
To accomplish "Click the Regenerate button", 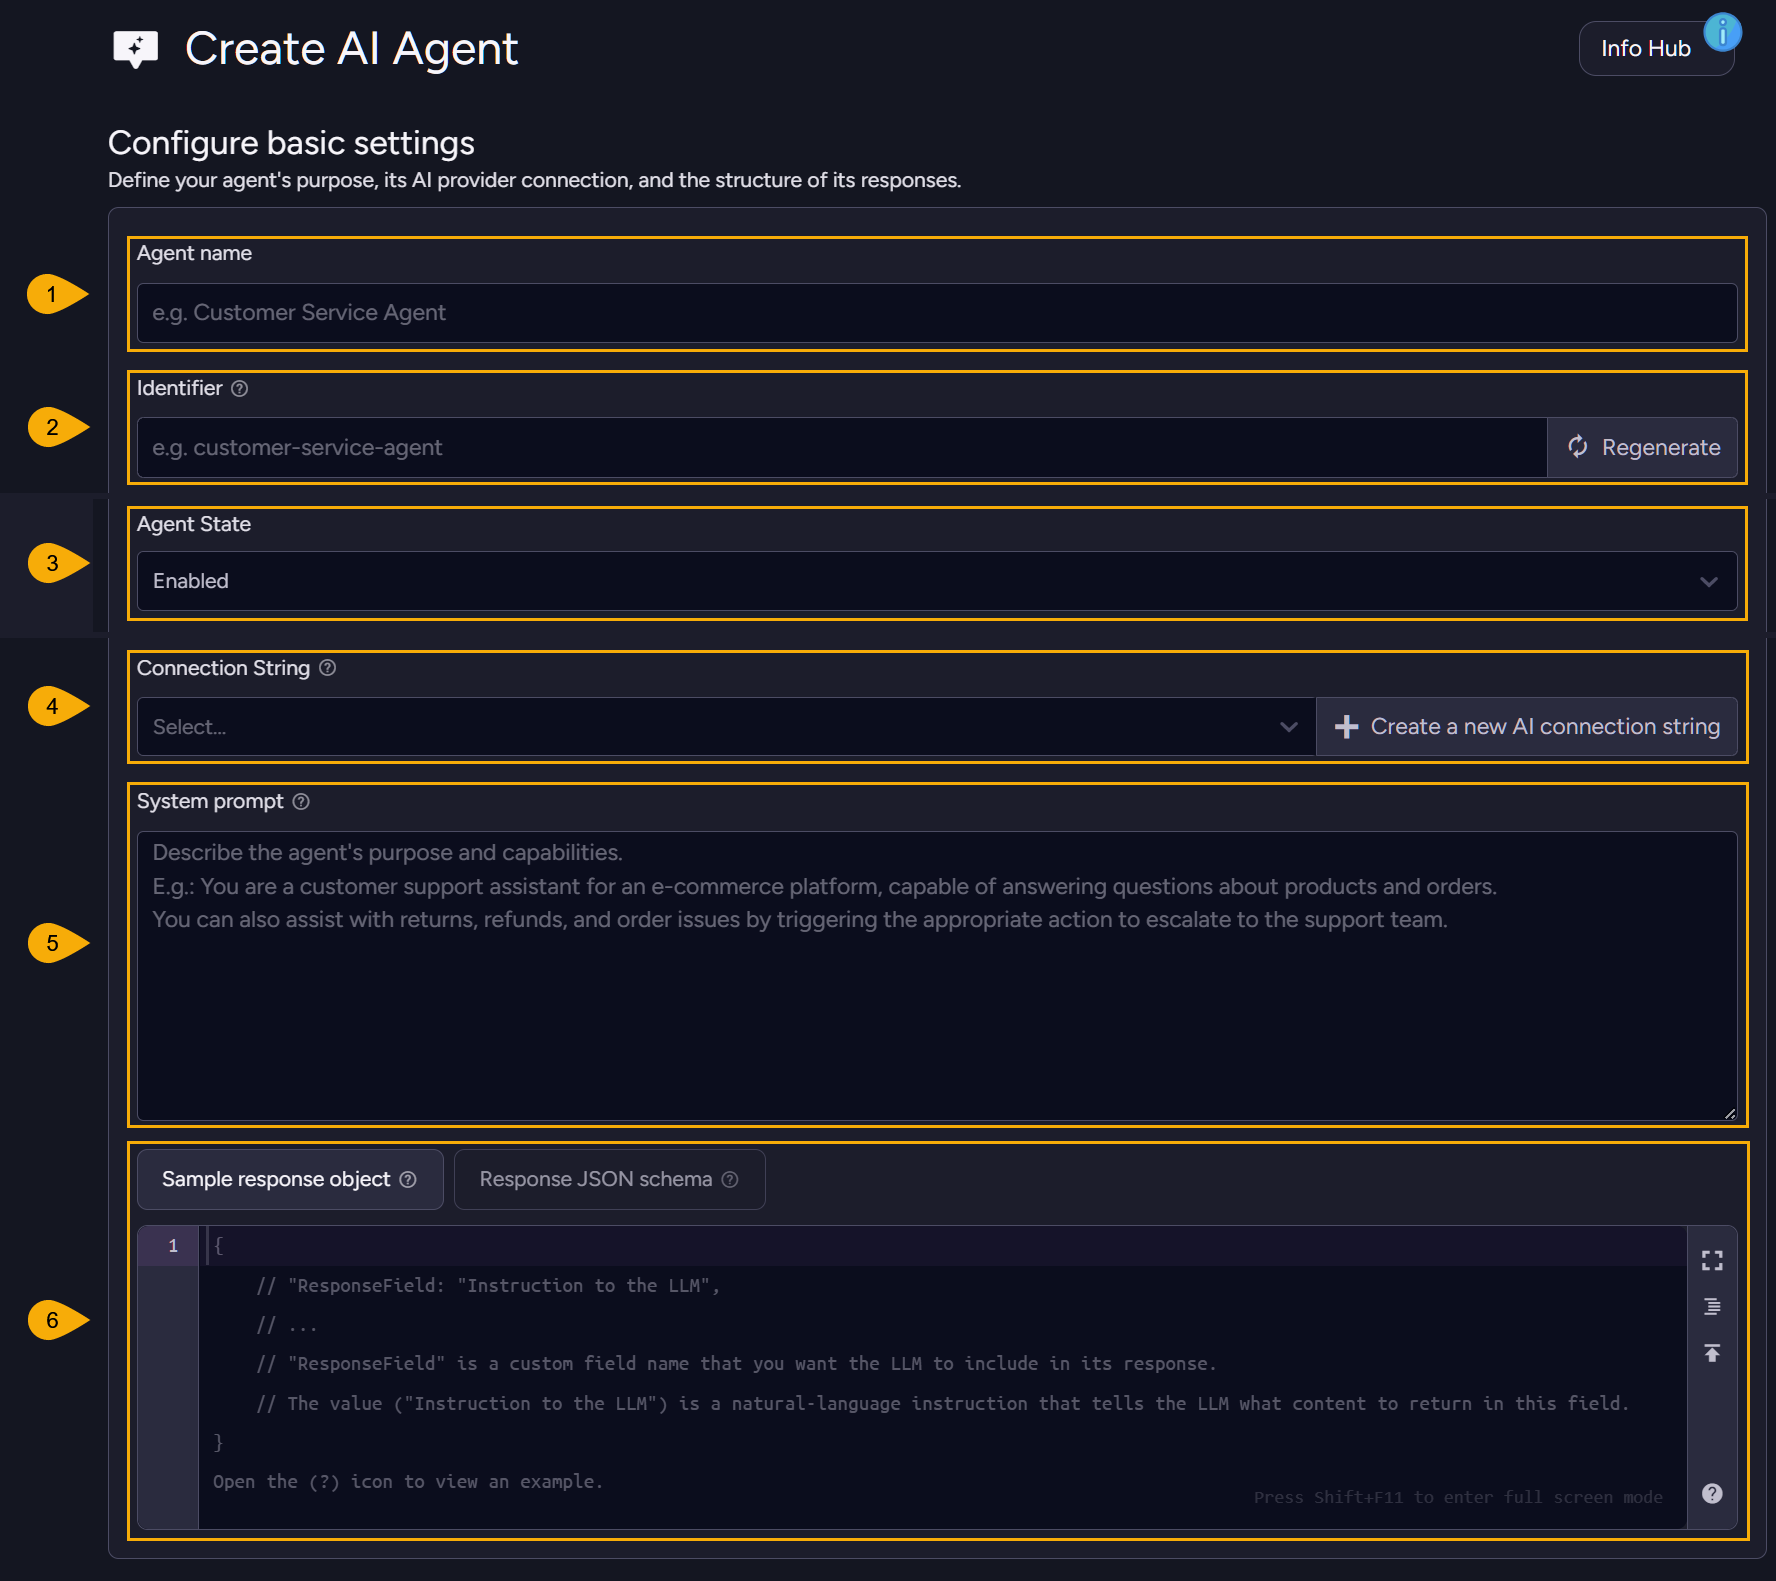I will [1642, 447].
